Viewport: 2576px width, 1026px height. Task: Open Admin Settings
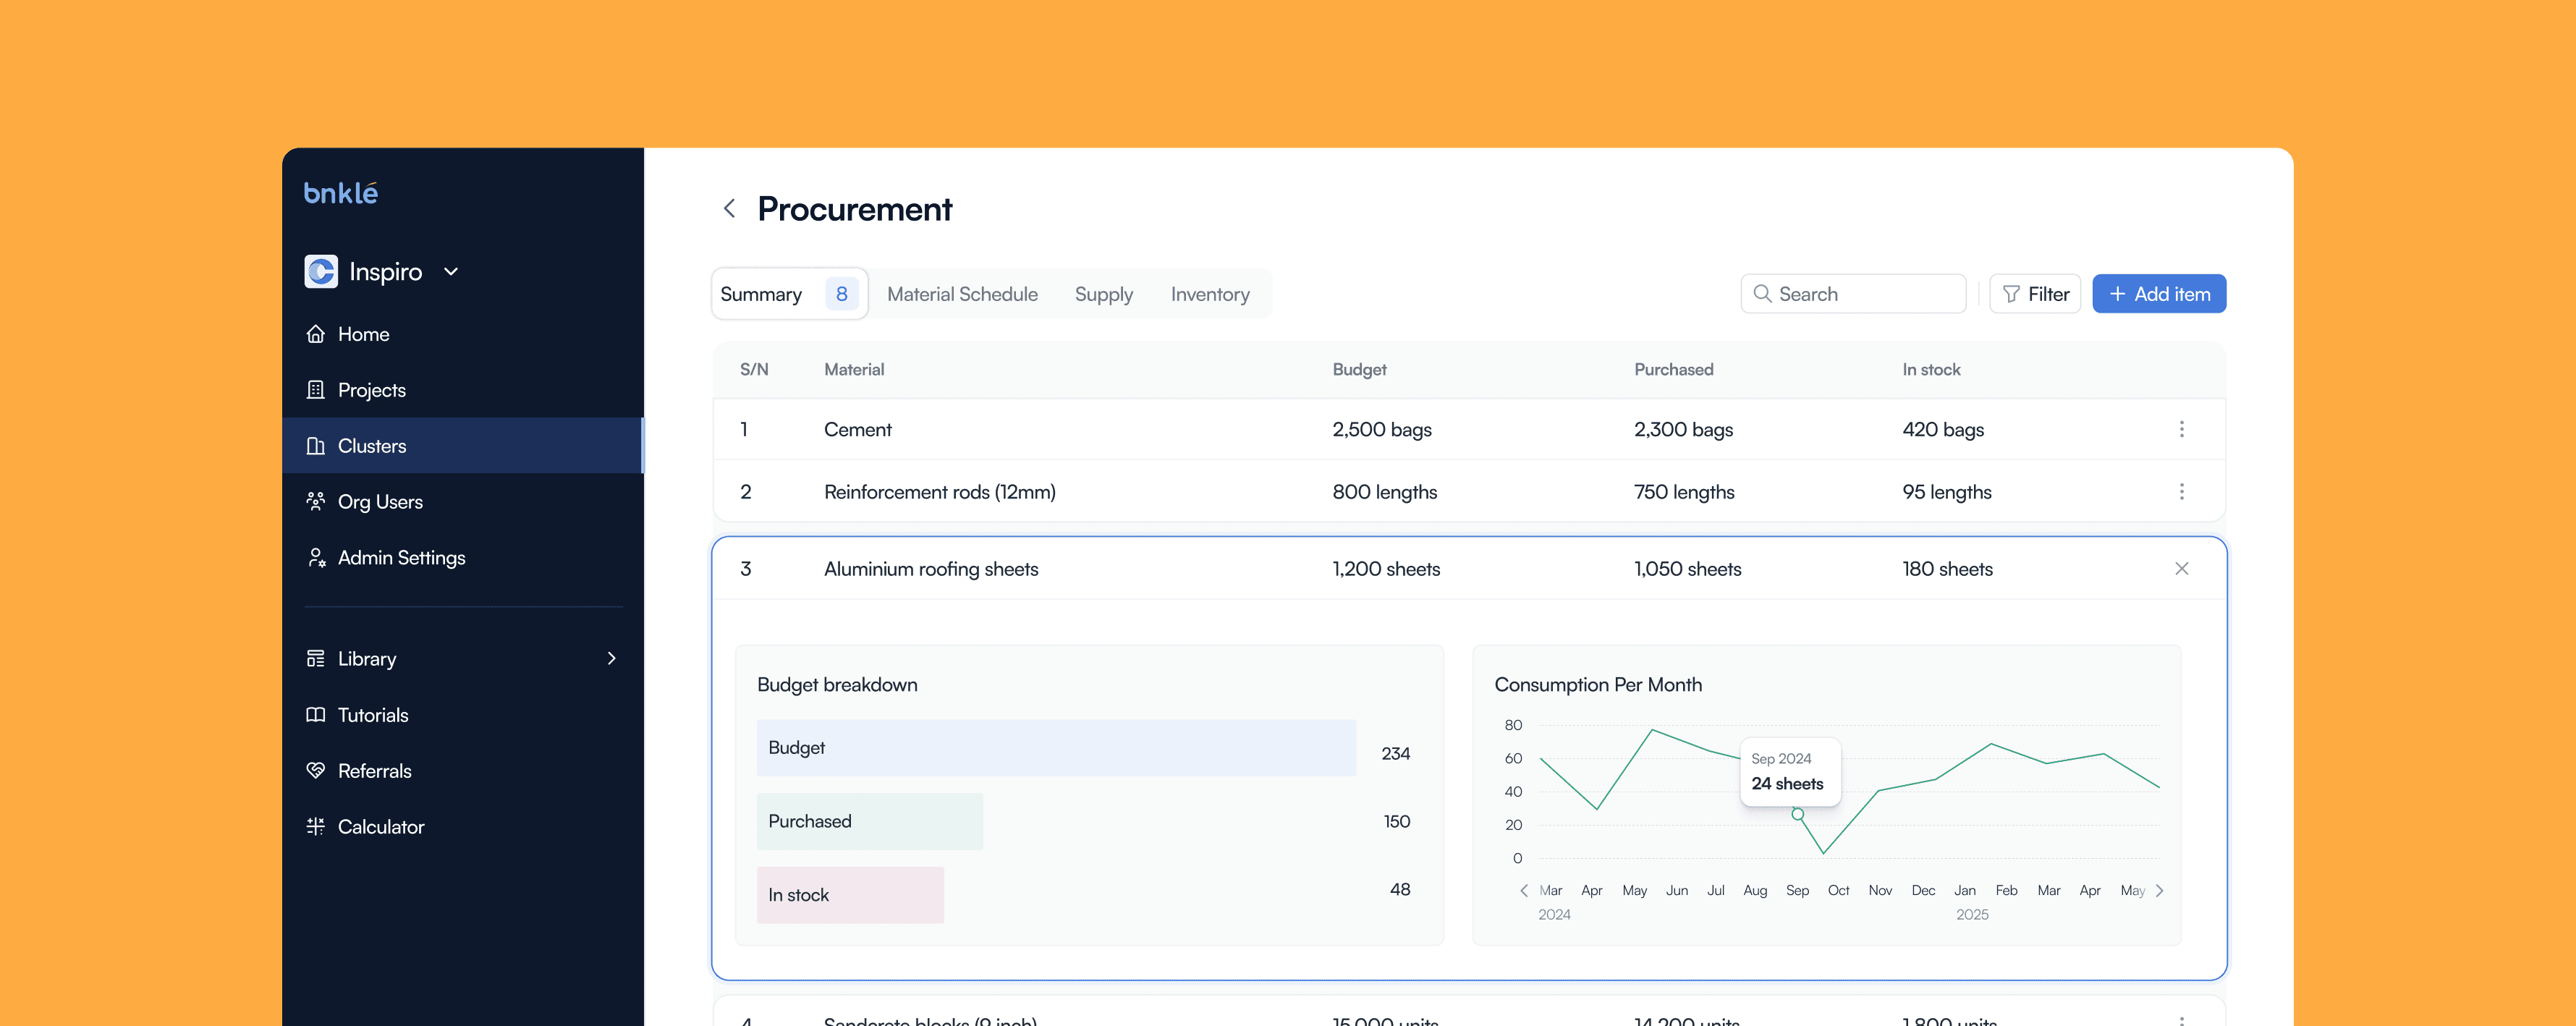[x=463, y=558]
